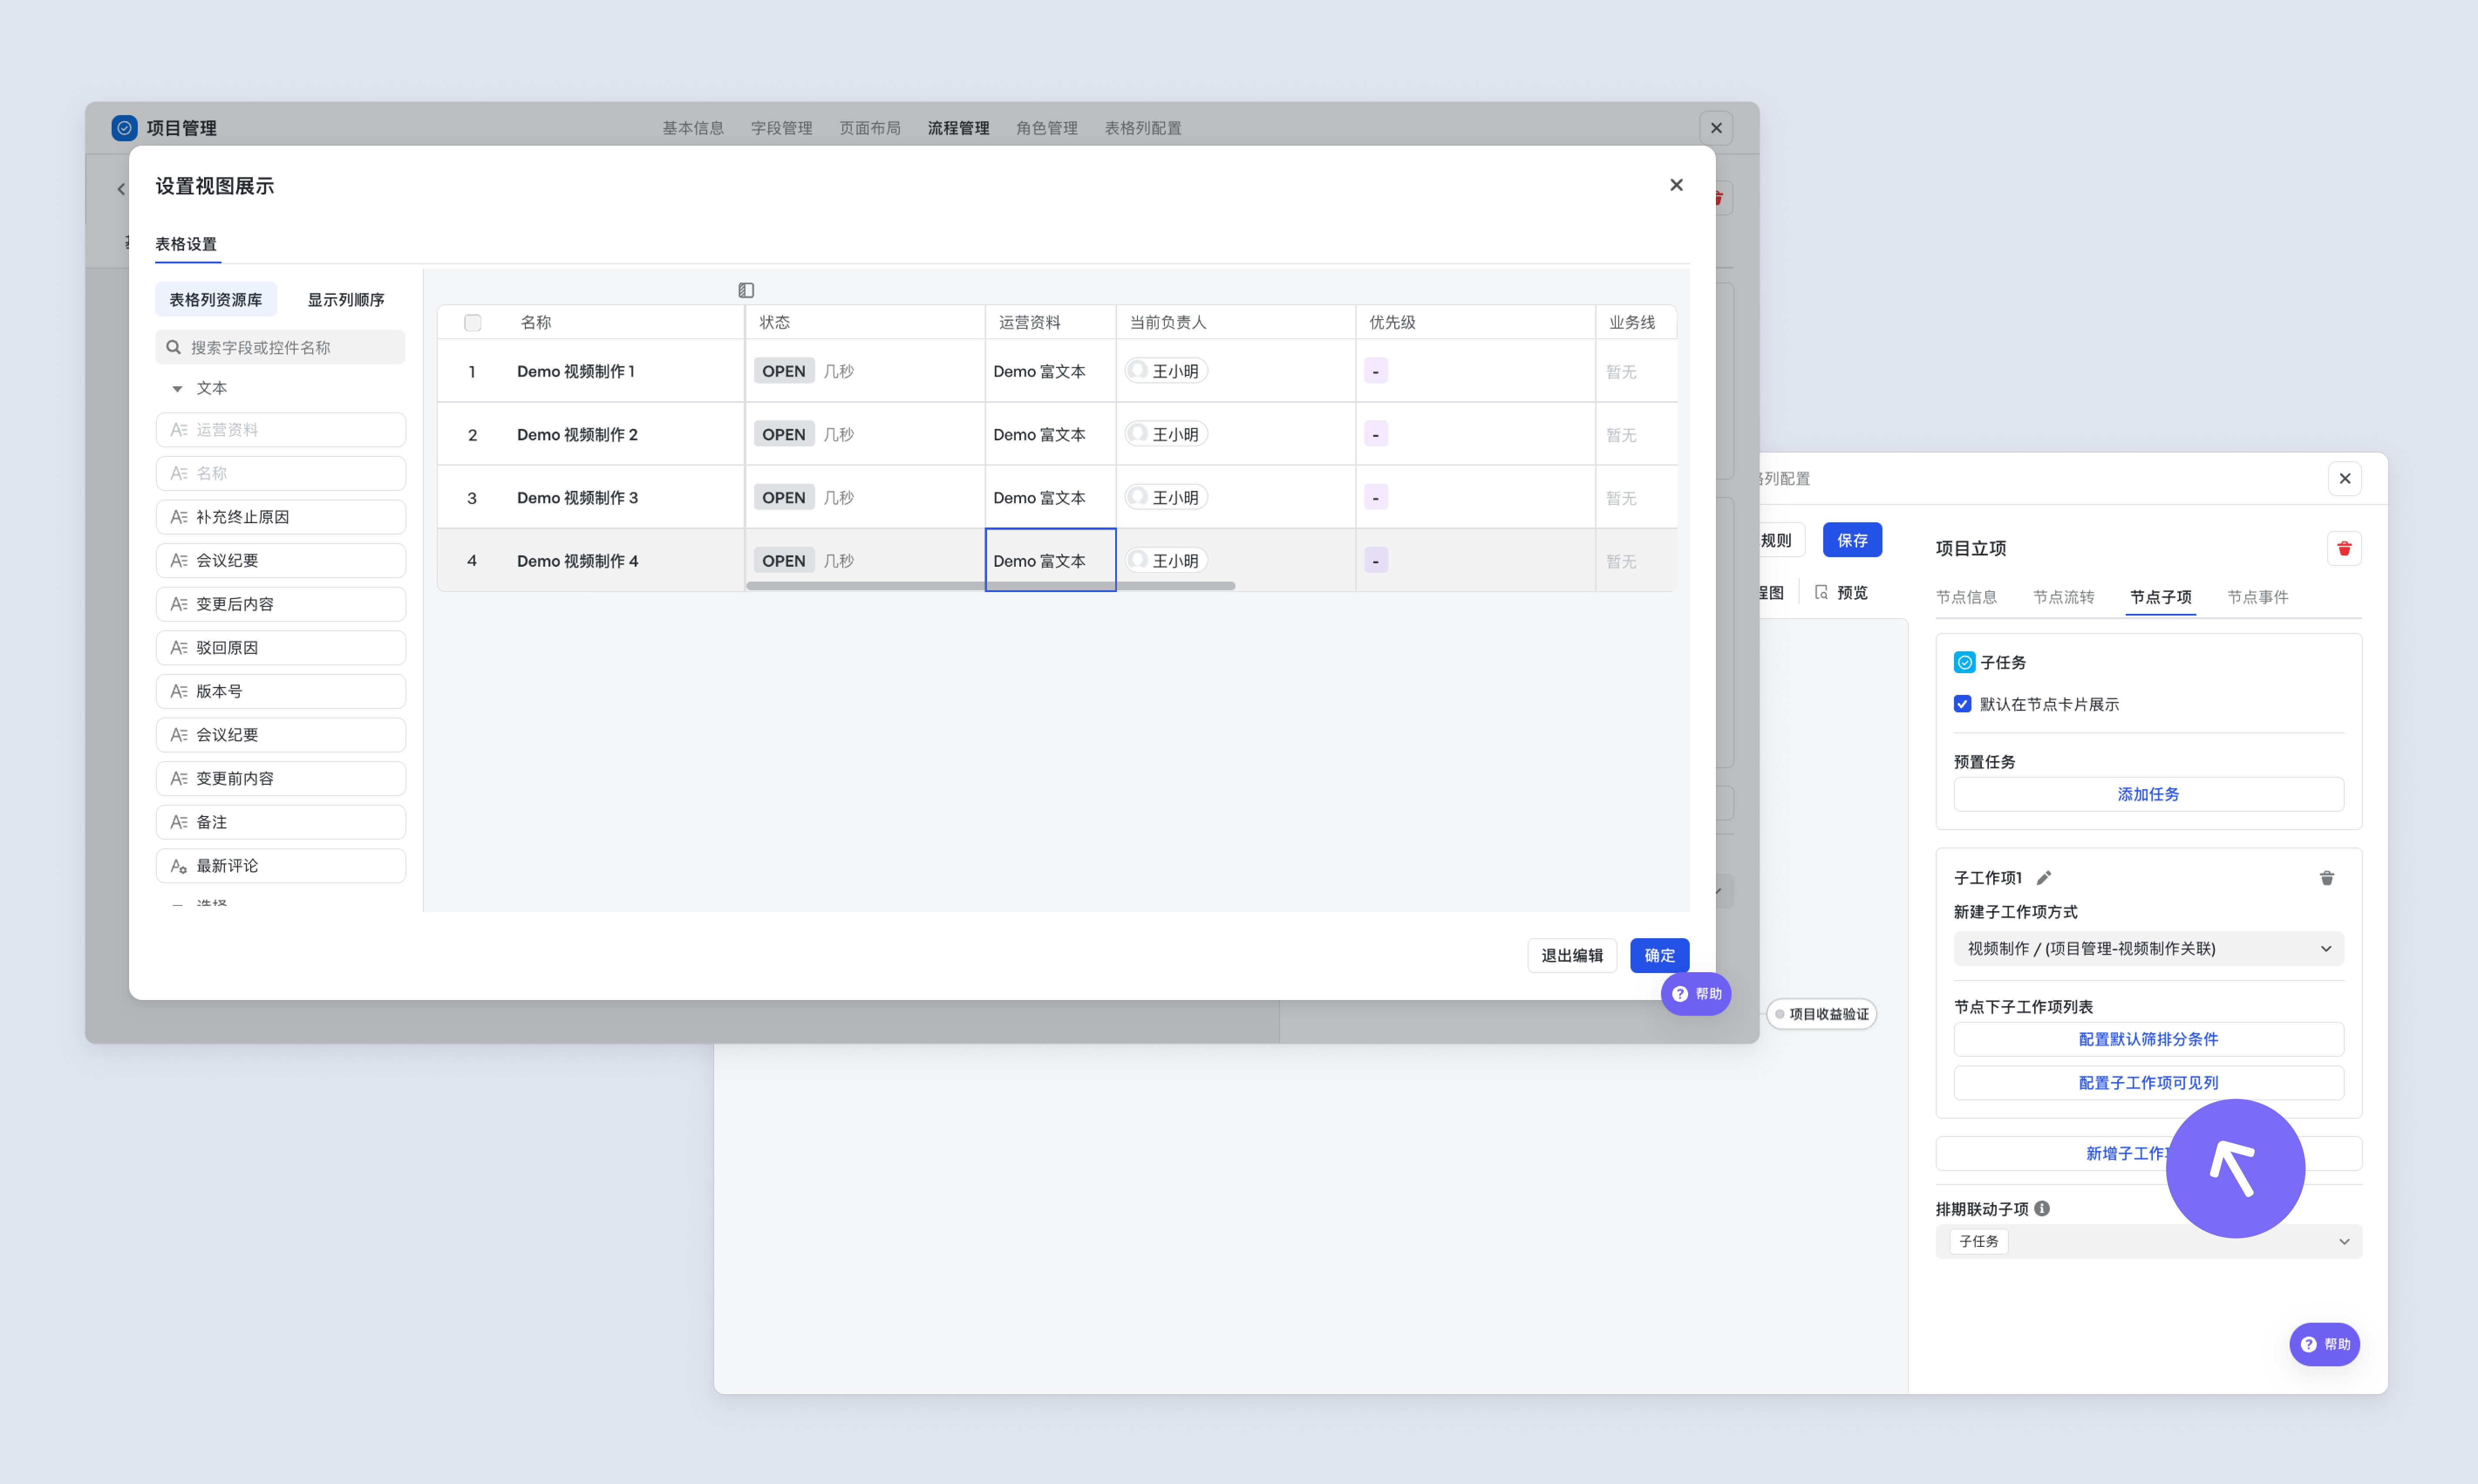This screenshot has width=2478, height=1484.
Task: Click 配置子工作项可见列 button
Action: (2148, 1082)
